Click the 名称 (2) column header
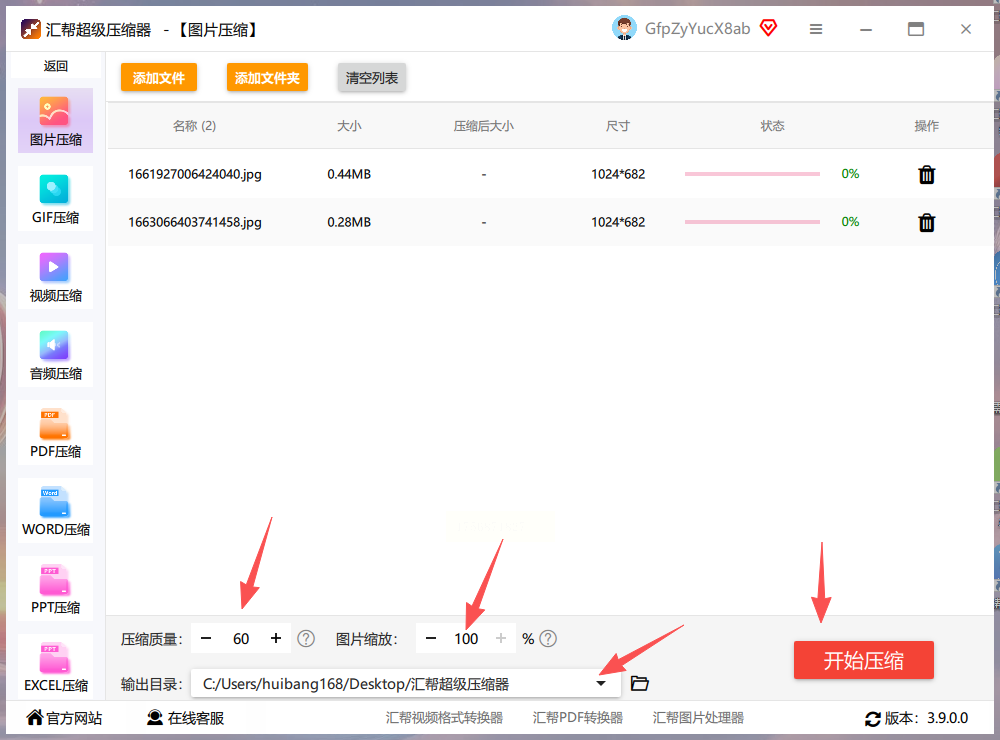Screen dimensions: 1000x740 (195, 126)
